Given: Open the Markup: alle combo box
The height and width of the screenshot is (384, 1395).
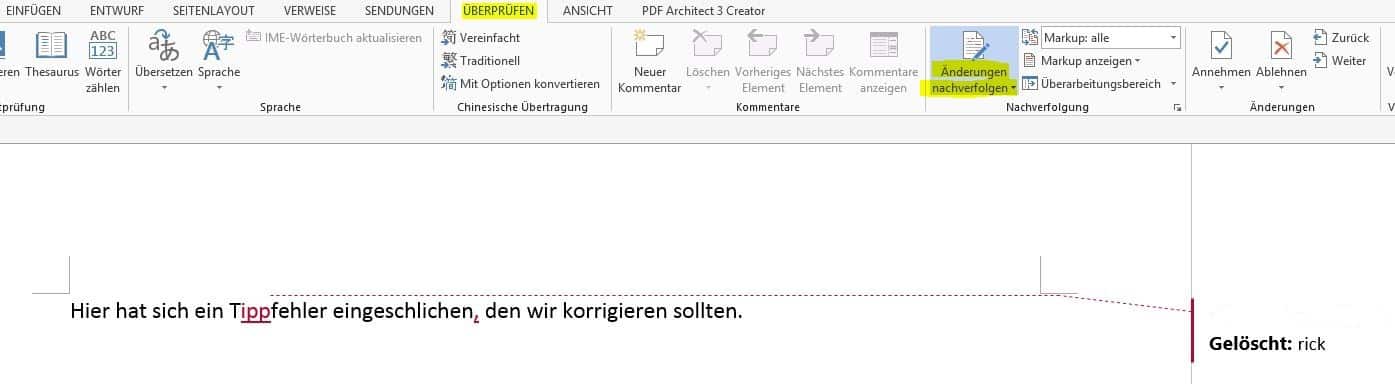Looking at the screenshot, I should click(x=1110, y=38).
